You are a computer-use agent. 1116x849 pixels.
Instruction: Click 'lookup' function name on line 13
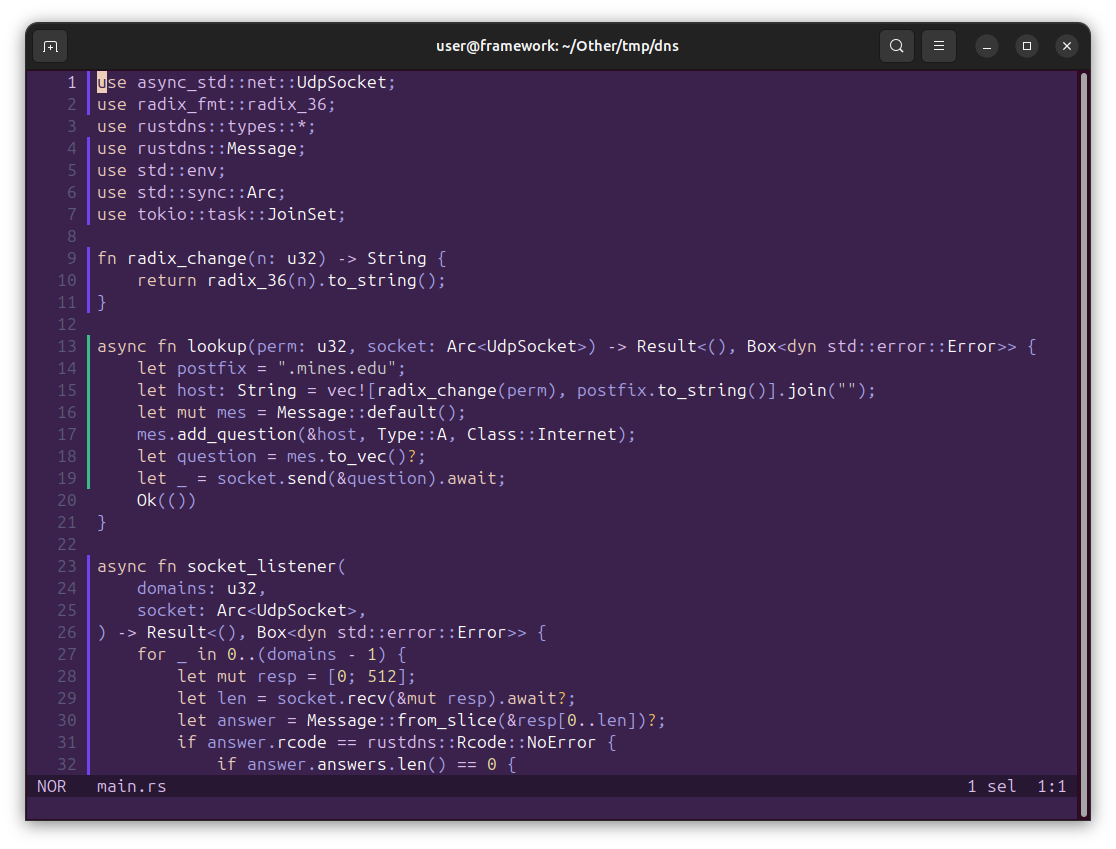click(x=217, y=347)
